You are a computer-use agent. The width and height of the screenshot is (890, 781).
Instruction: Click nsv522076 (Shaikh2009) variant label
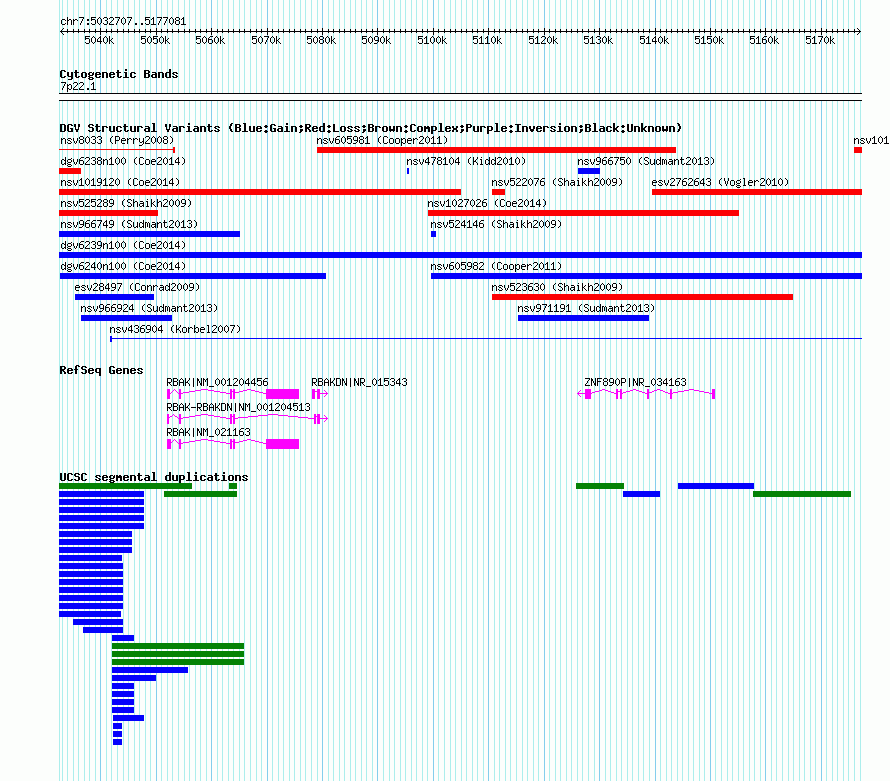(x=557, y=182)
